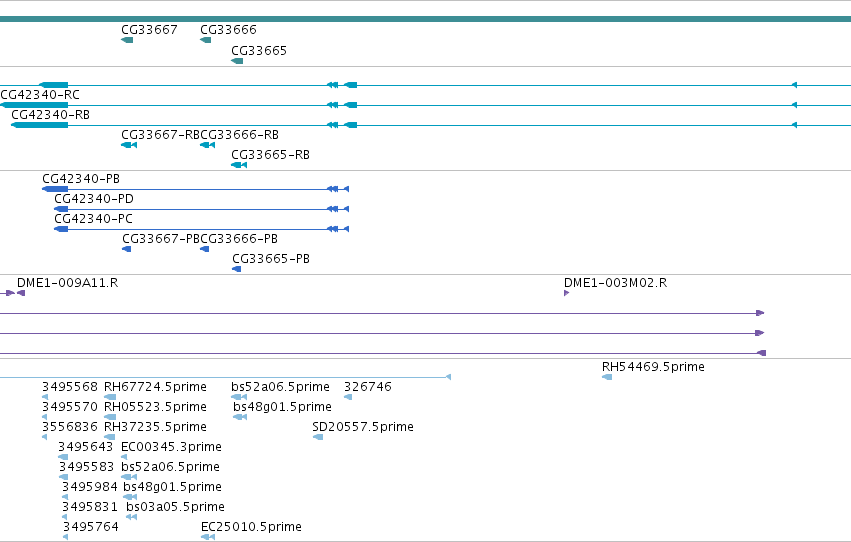This screenshot has width=851, height=542.
Task: Select the 3556836 label
Action: coord(69,427)
